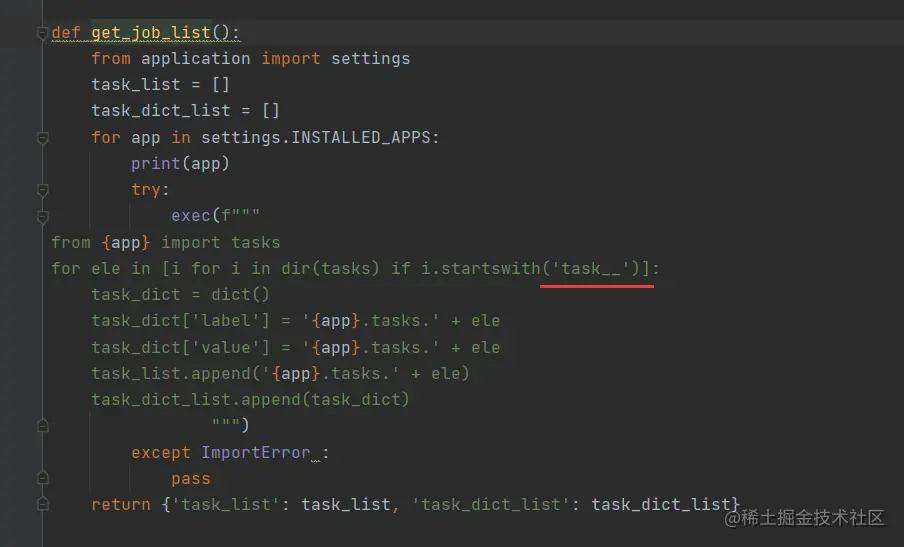Click the 'task_list.append(' line
Image resolution: width=904 pixels, height=547 pixels.
tap(280, 374)
